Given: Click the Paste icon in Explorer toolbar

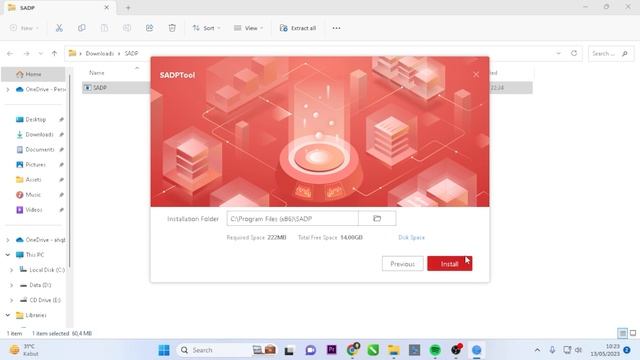Looking at the screenshot, I should coord(104,28).
